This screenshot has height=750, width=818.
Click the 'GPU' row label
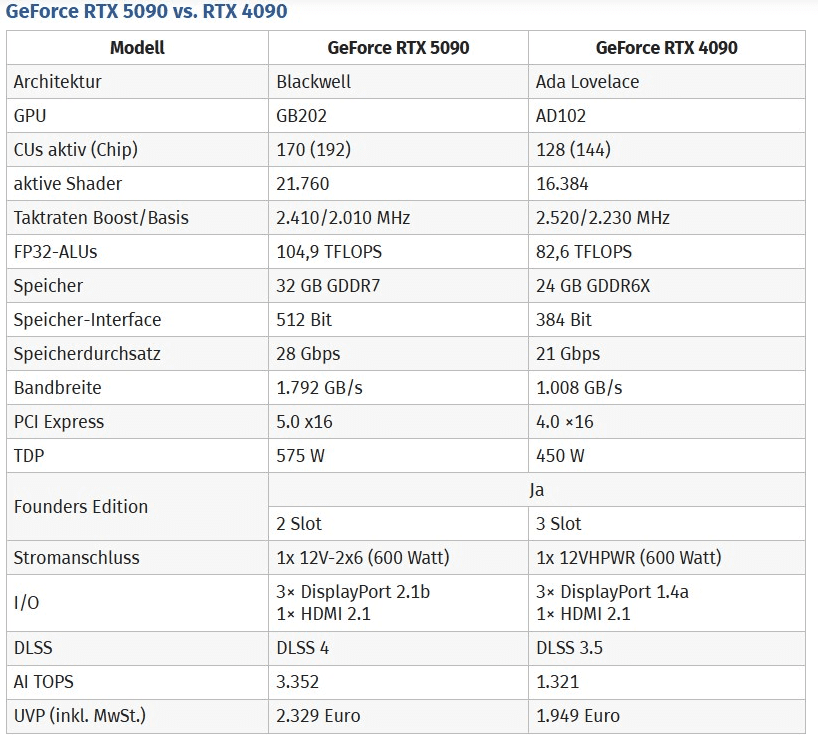click(x=30, y=115)
